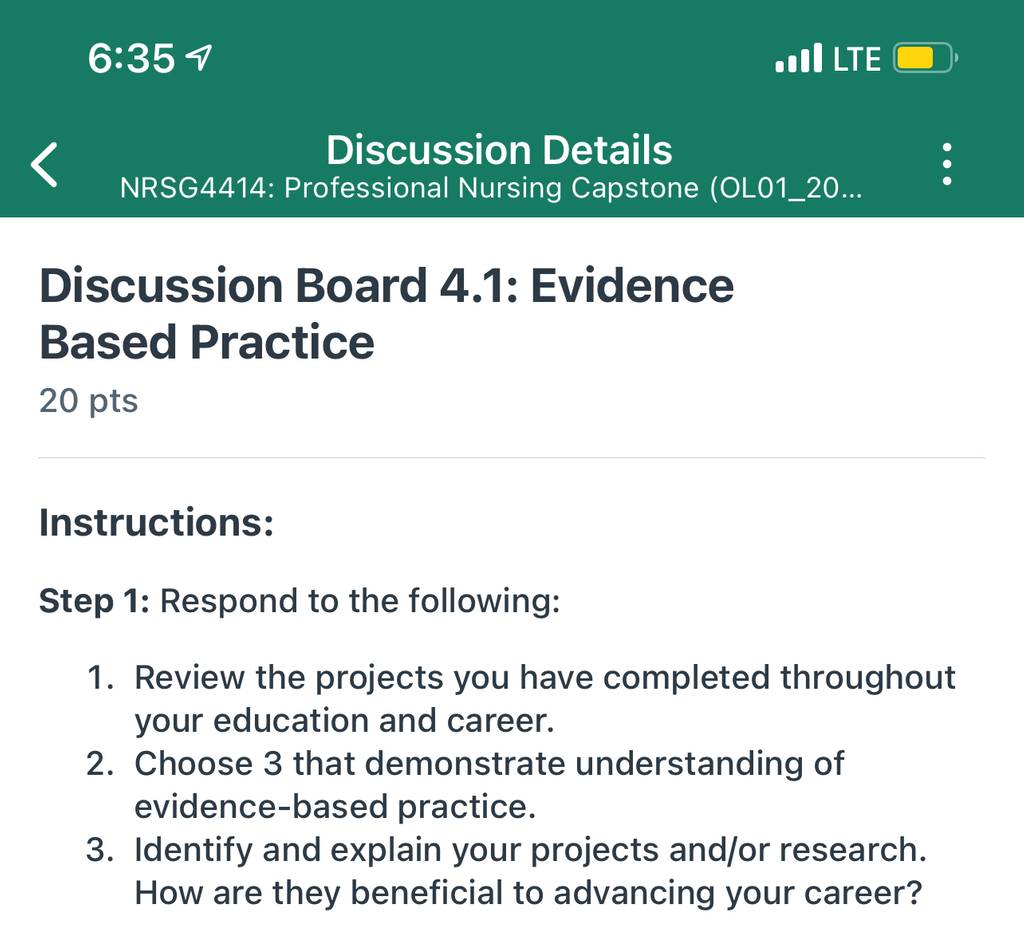Tap the Instructions heading
The image size is (1024, 944).
click(156, 523)
